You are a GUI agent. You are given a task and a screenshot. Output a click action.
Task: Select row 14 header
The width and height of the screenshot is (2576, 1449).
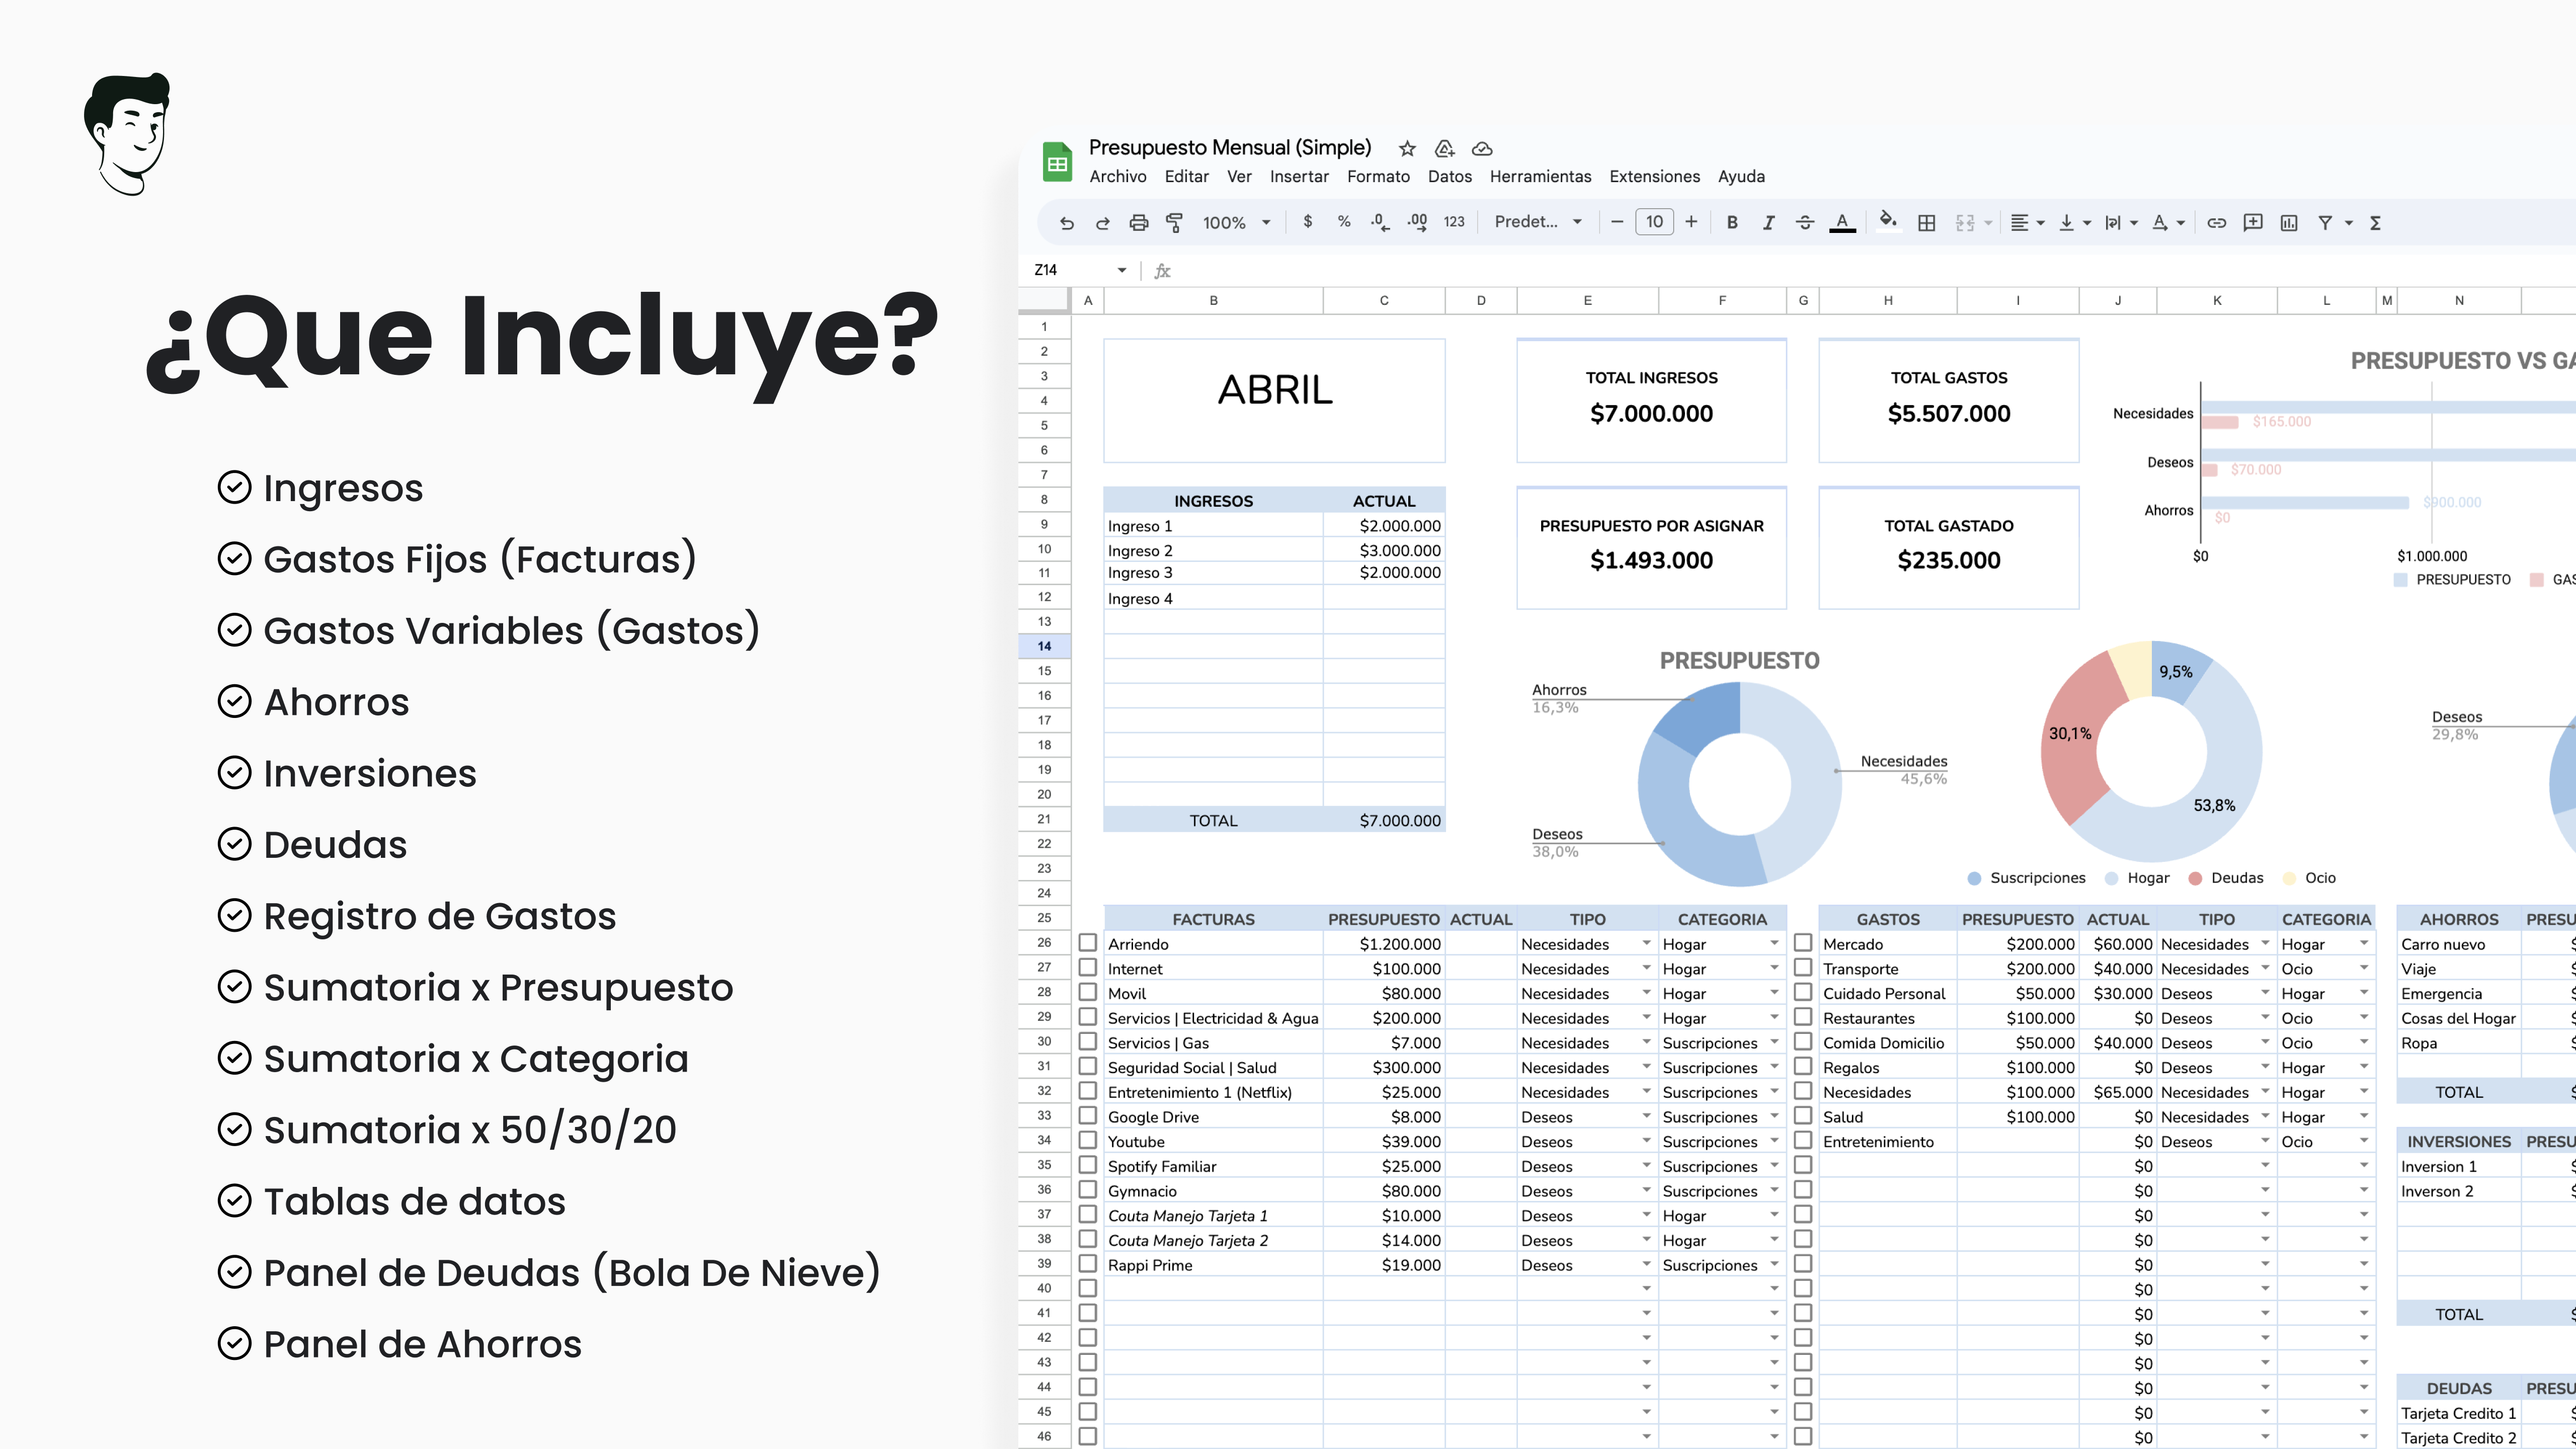point(1044,646)
